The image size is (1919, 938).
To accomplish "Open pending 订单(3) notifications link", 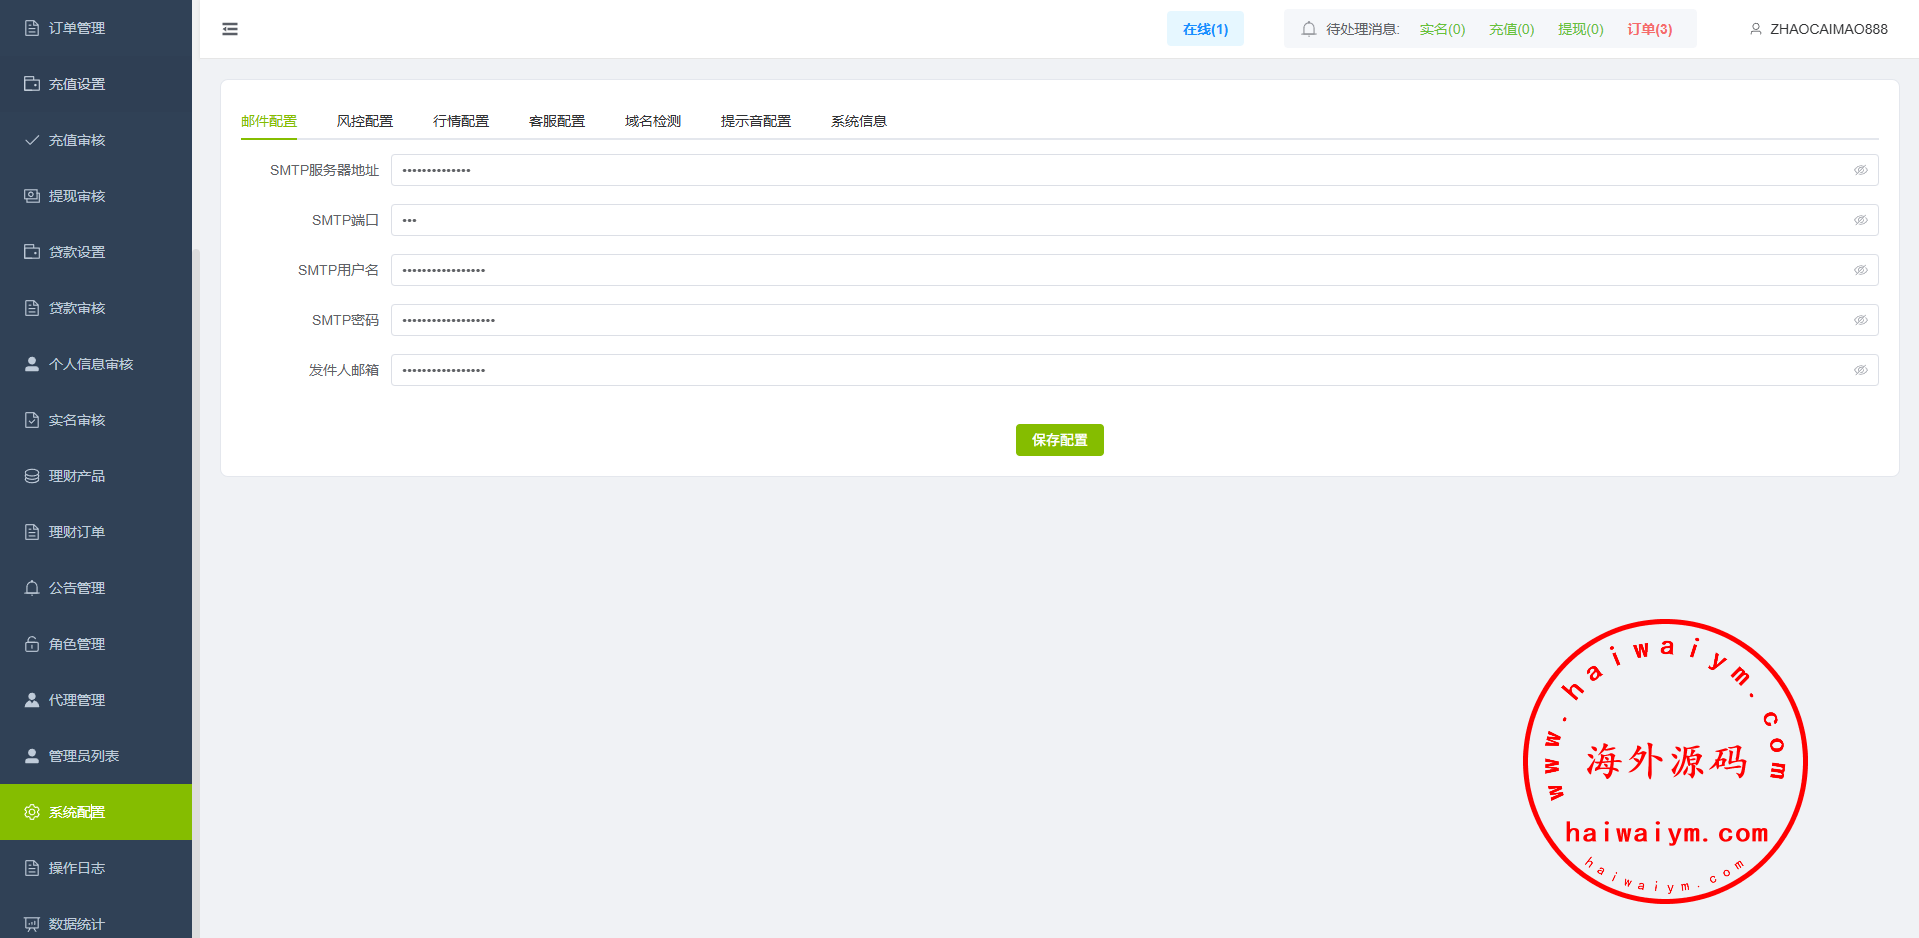I will tap(1649, 29).
